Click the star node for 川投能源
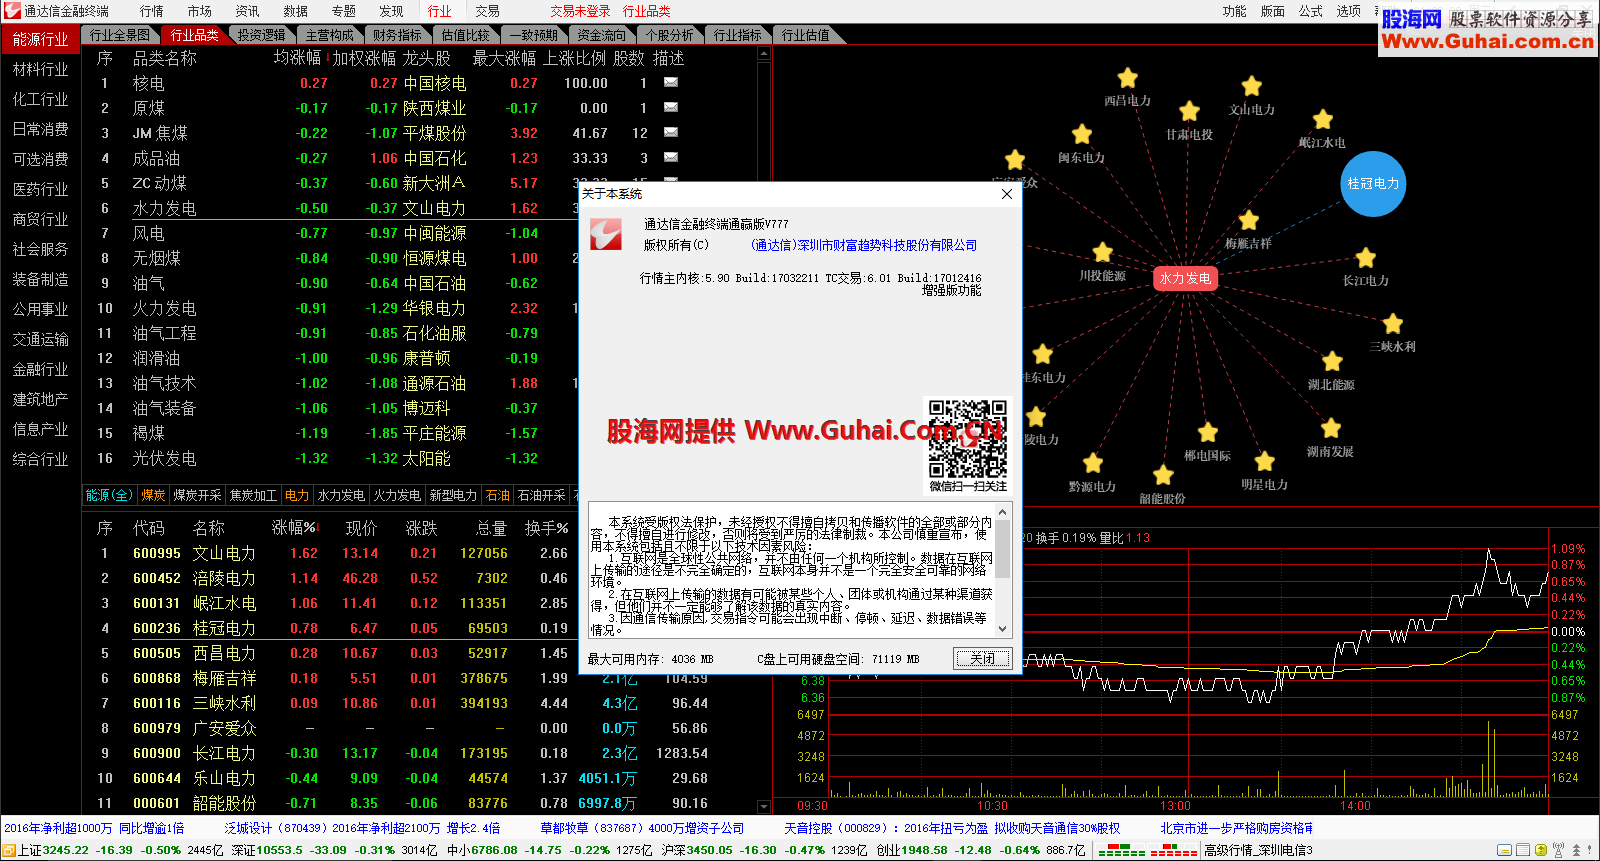Viewport: 1600px width, 861px height. [x=1103, y=252]
